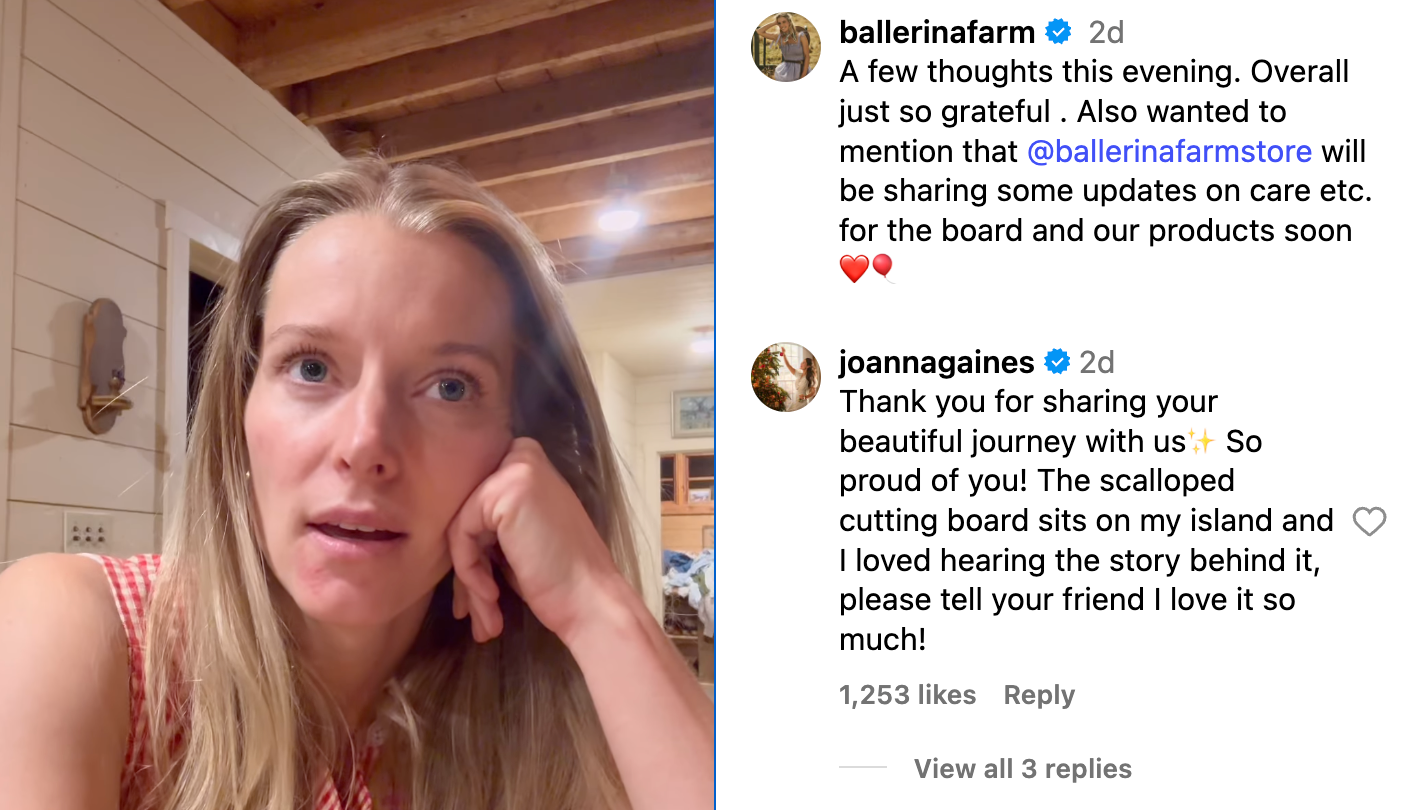Click the 2d timestamp on ballerinafarm's caption
This screenshot has width=1416, height=810.
coord(1106,32)
